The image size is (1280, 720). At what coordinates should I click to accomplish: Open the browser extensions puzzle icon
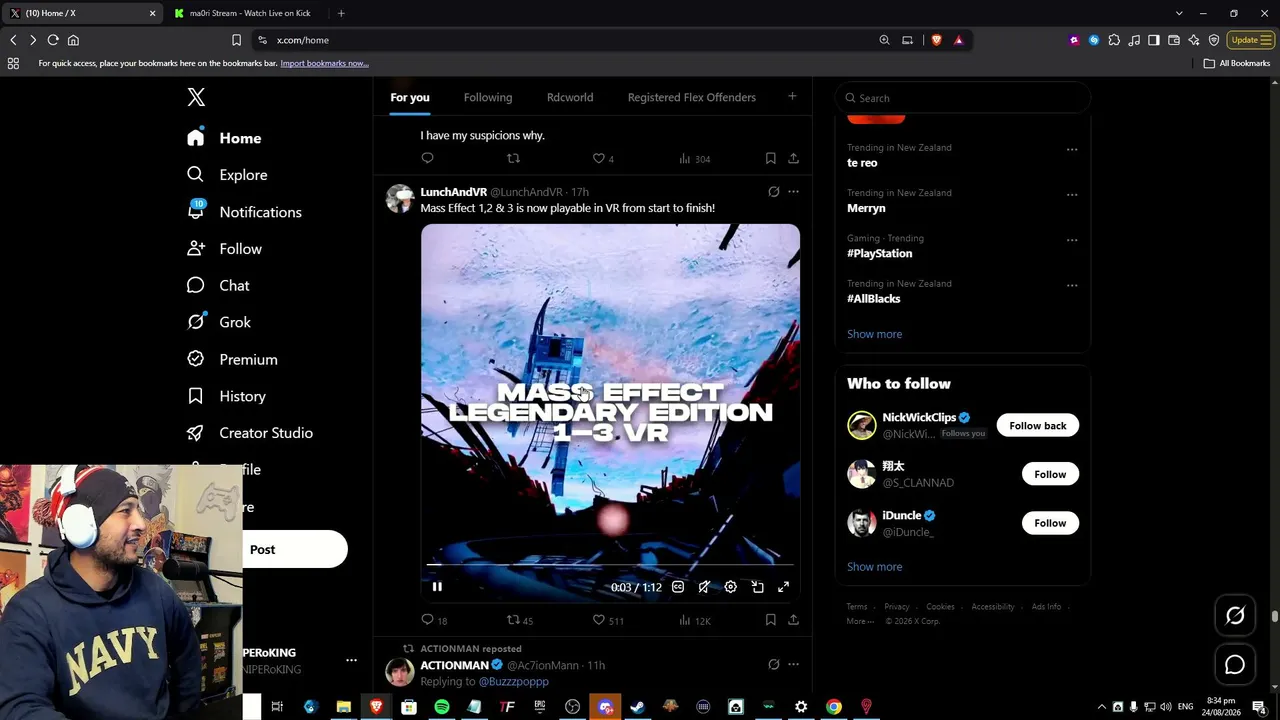tap(1114, 40)
